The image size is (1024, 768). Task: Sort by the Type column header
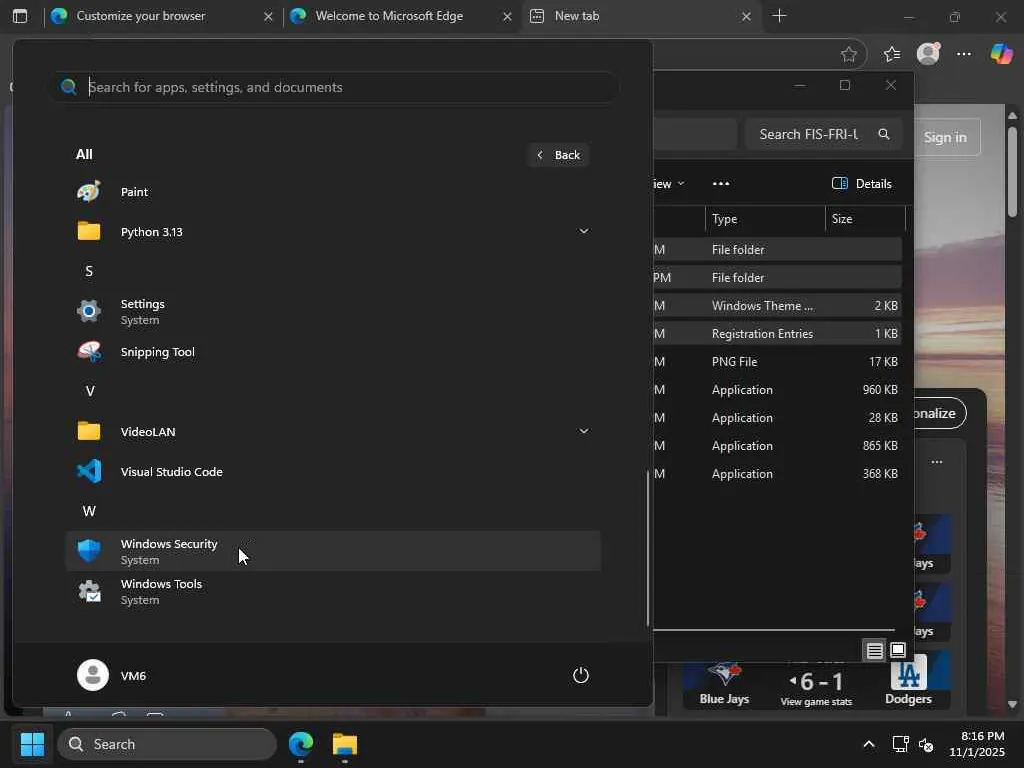pyautogui.click(x=765, y=219)
